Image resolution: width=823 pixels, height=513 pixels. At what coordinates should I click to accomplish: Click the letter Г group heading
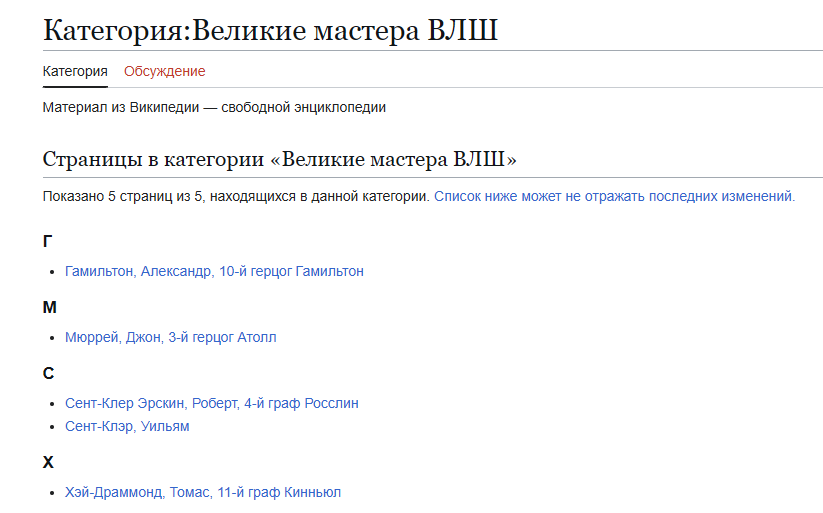pyautogui.click(x=48, y=241)
